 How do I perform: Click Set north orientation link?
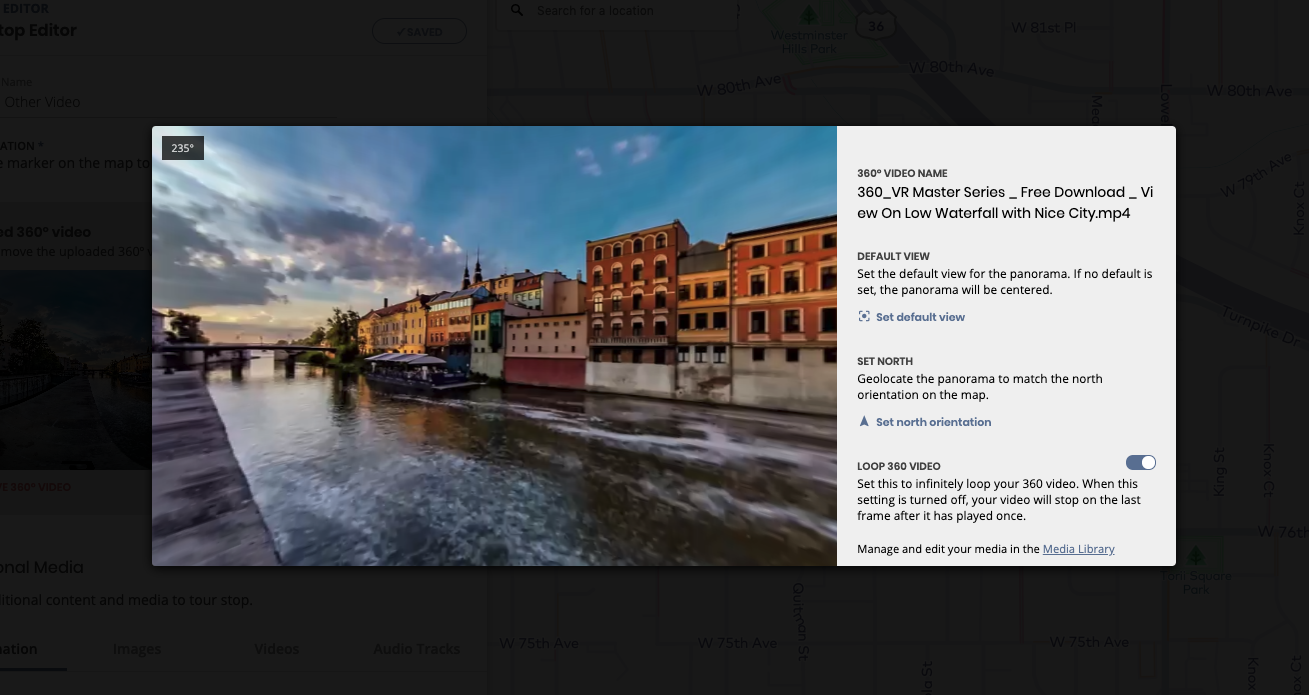[933, 422]
